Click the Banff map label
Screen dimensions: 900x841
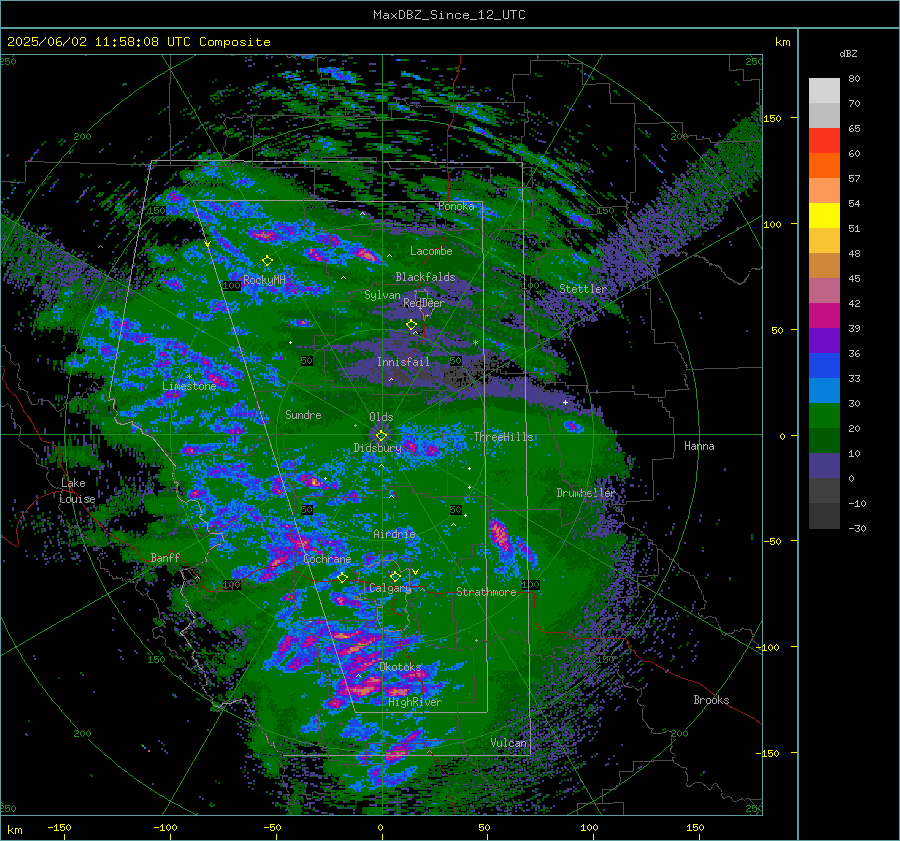point(165,557)
